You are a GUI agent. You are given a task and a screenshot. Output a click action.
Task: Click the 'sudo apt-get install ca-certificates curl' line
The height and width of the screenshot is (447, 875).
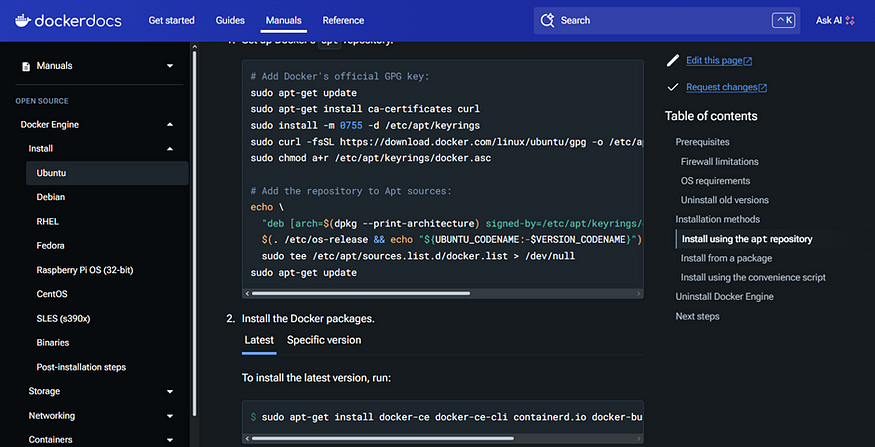(365, 109)
